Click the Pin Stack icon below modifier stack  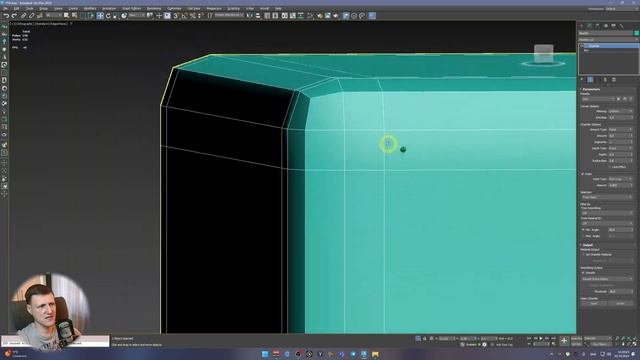[x=582, y=80]
